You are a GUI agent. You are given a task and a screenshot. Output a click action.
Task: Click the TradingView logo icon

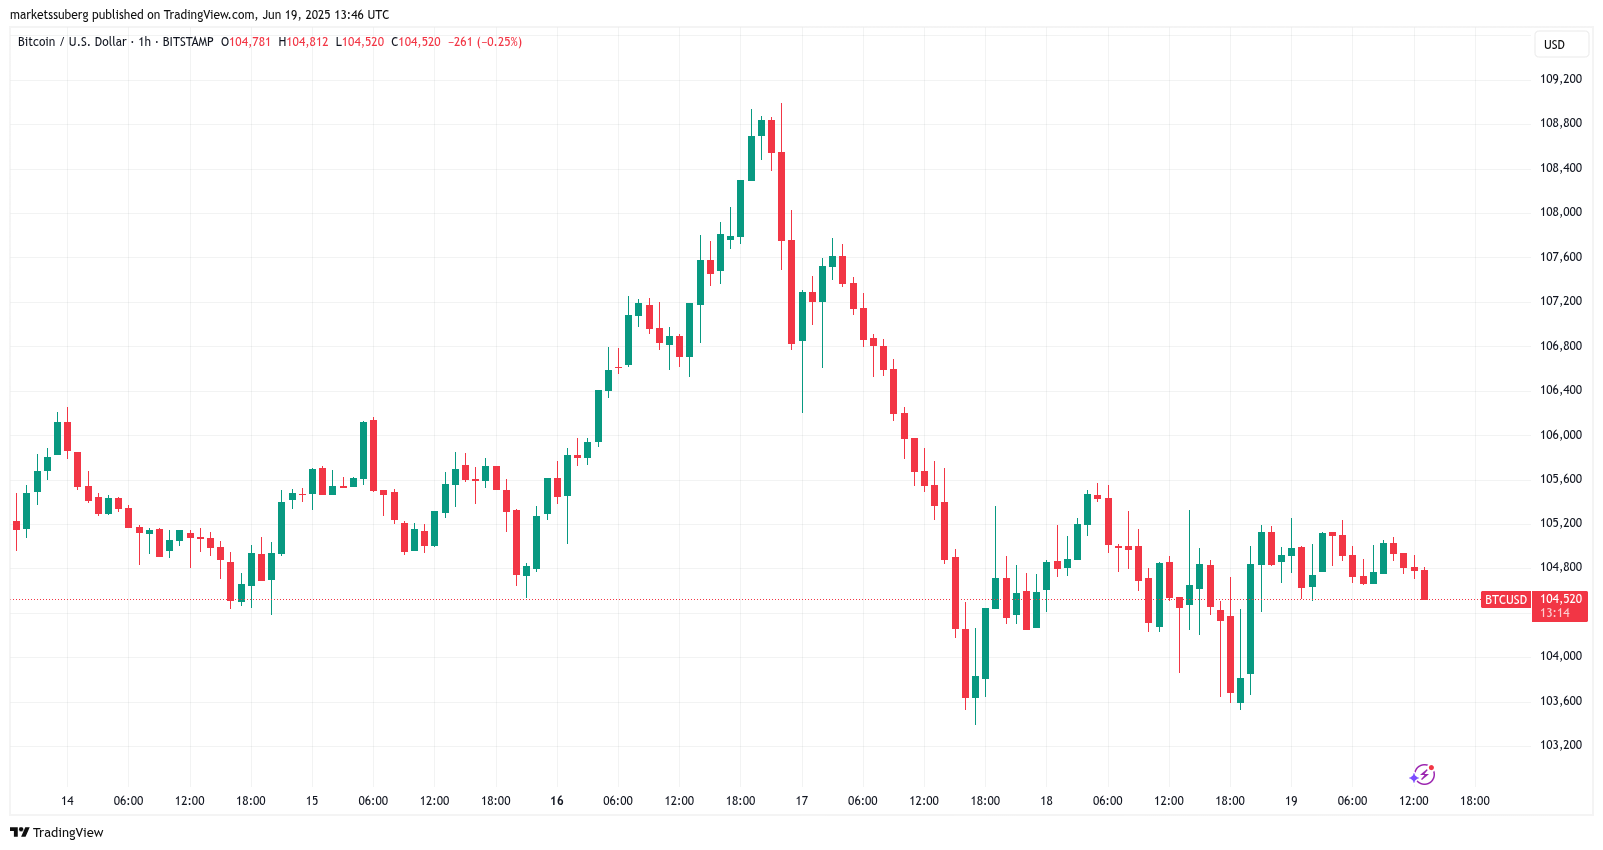[19, 832]
